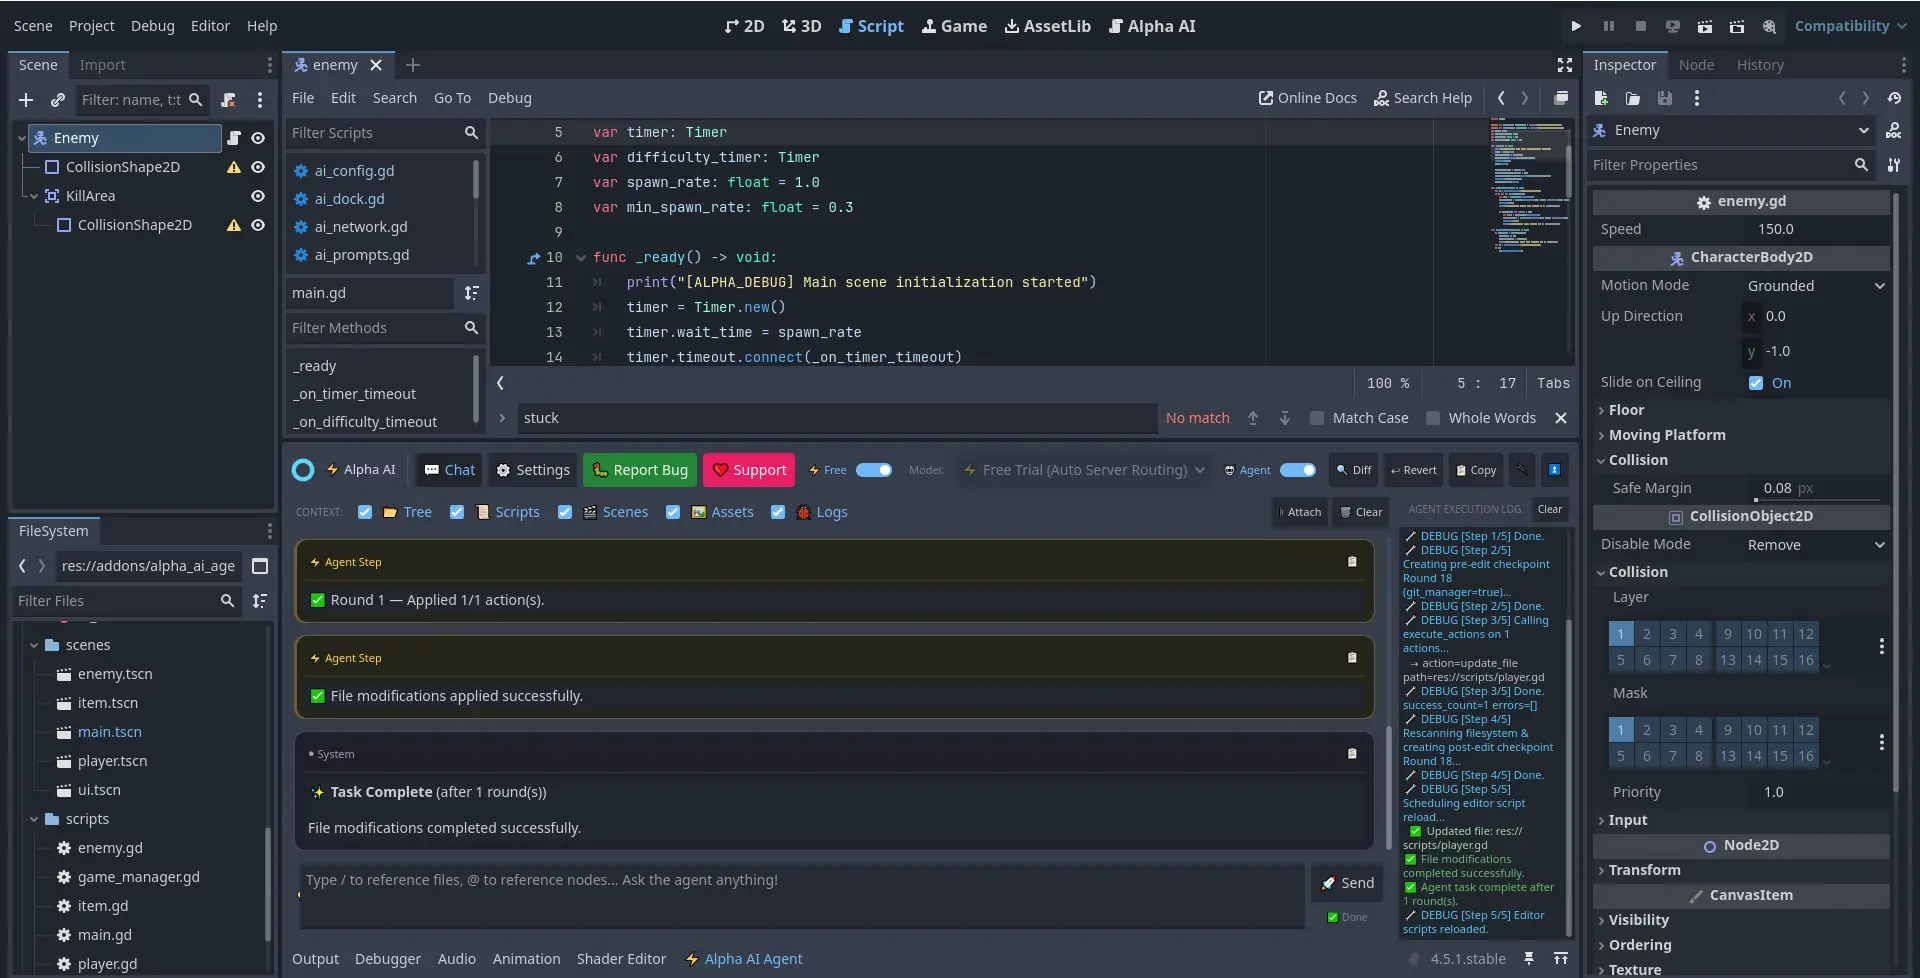Float the script editor window icon
Viewport: 1920px width, 978px height.
click(x=1560, y=98)
